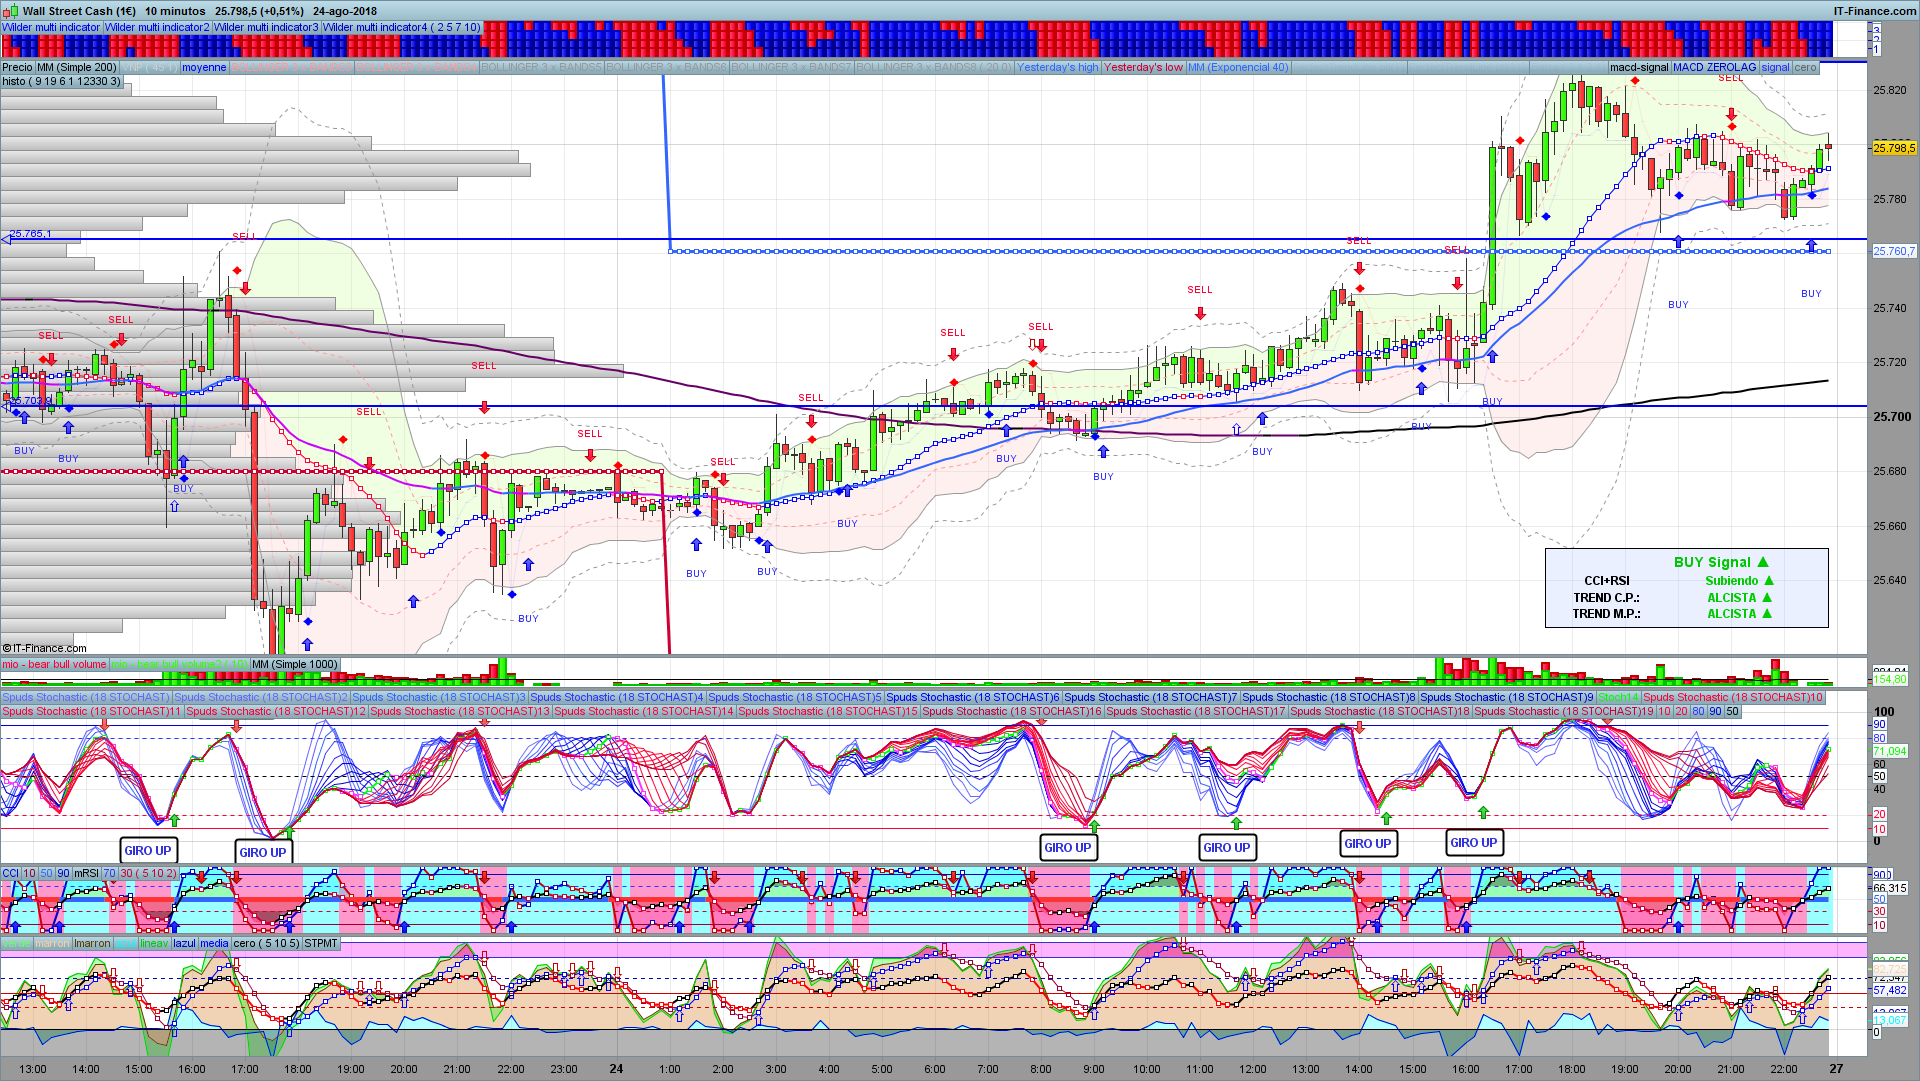Click the macd-signal indicator label

1639,67
